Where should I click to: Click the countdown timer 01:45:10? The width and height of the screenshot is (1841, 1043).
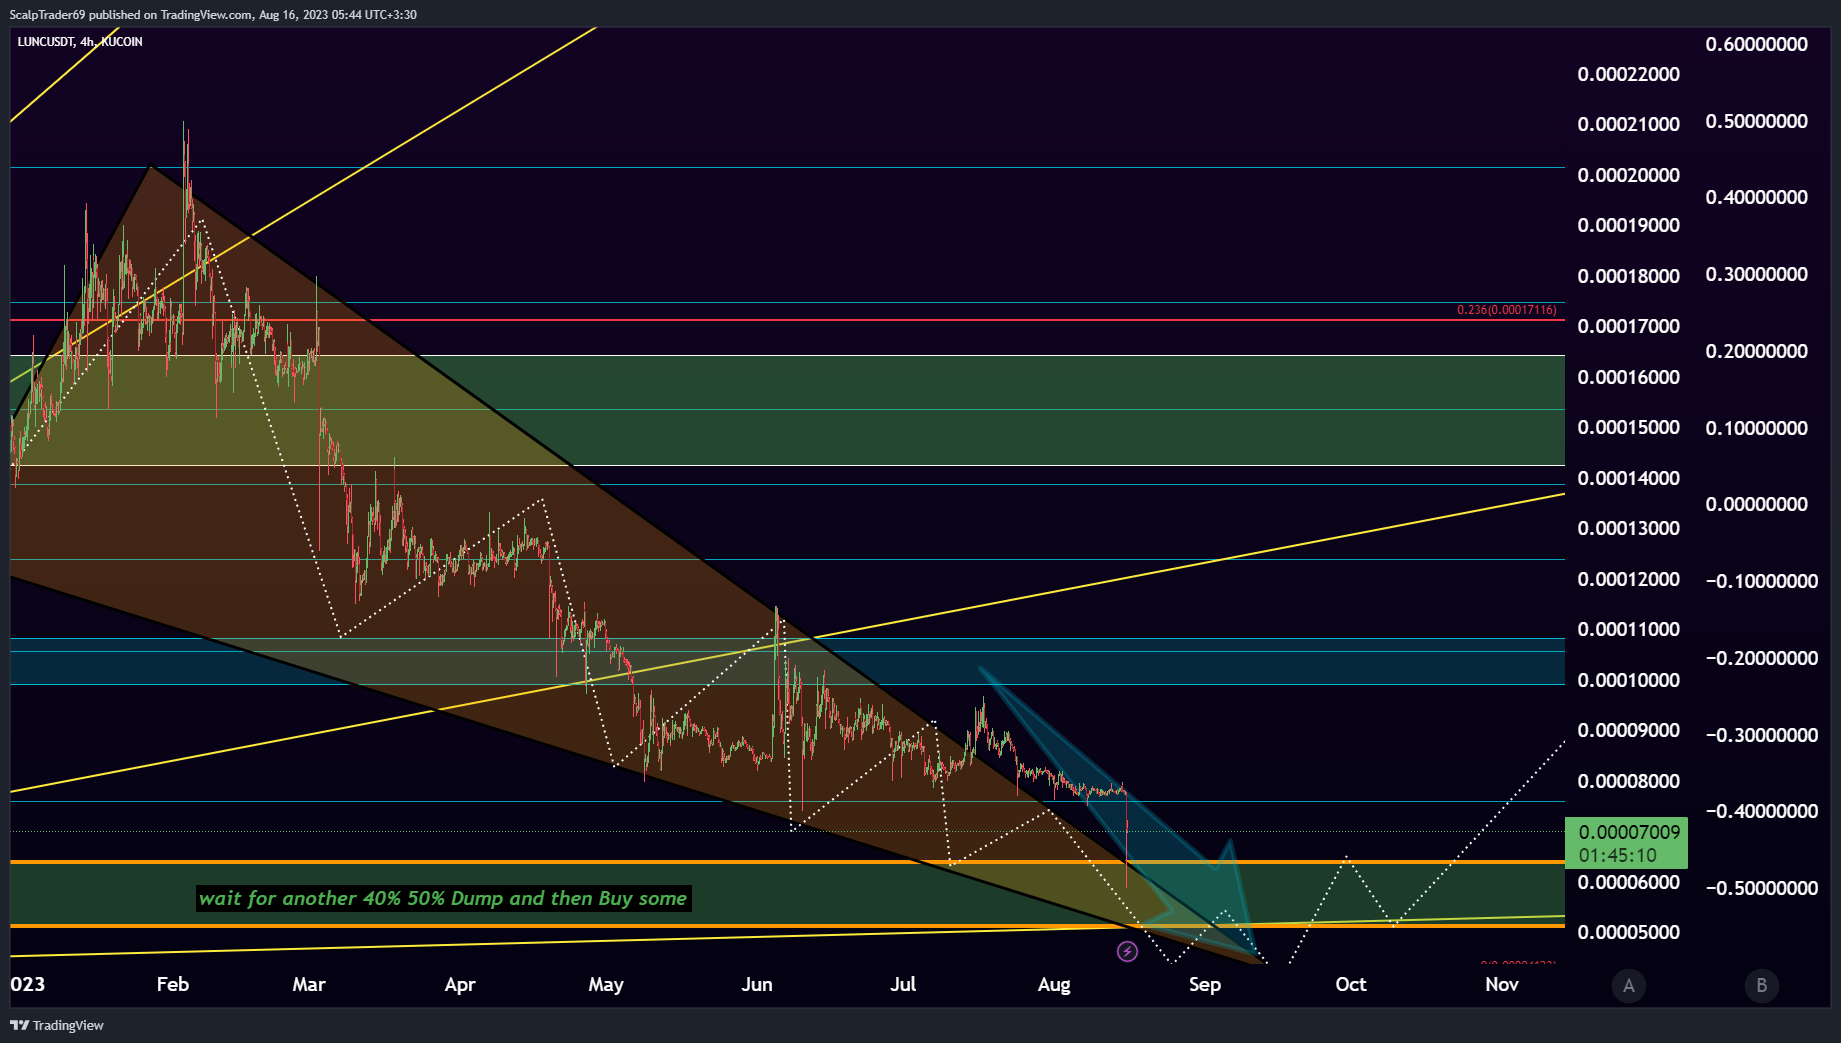[1618, 856]
